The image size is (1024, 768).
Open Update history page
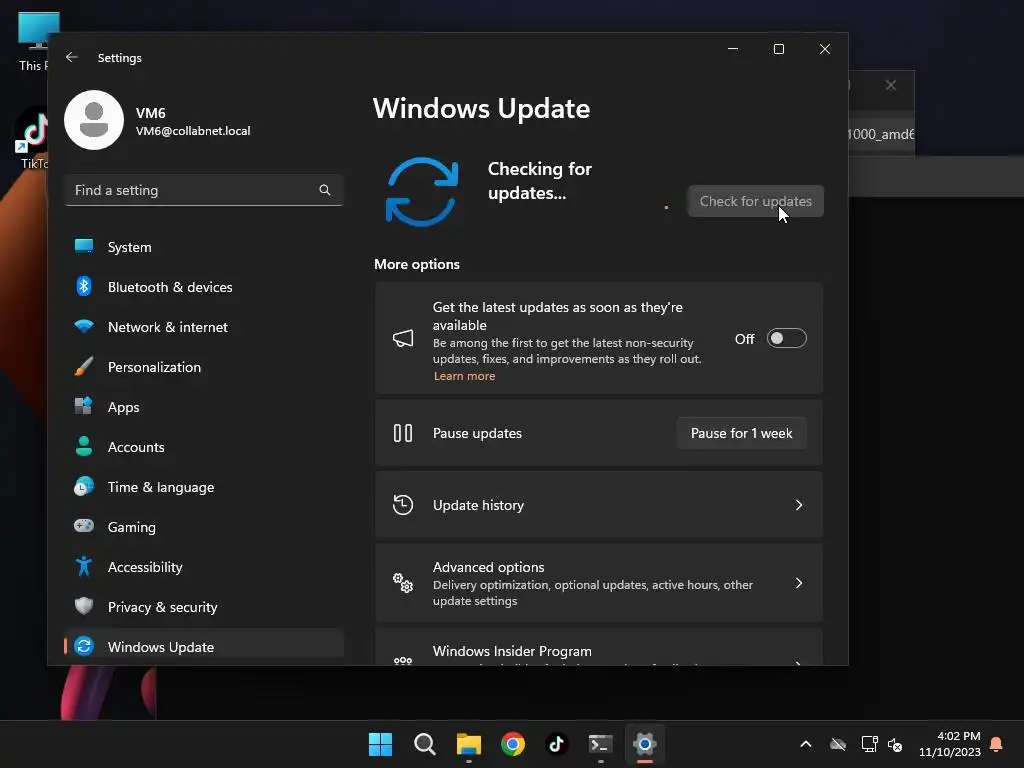coord(598,505)
